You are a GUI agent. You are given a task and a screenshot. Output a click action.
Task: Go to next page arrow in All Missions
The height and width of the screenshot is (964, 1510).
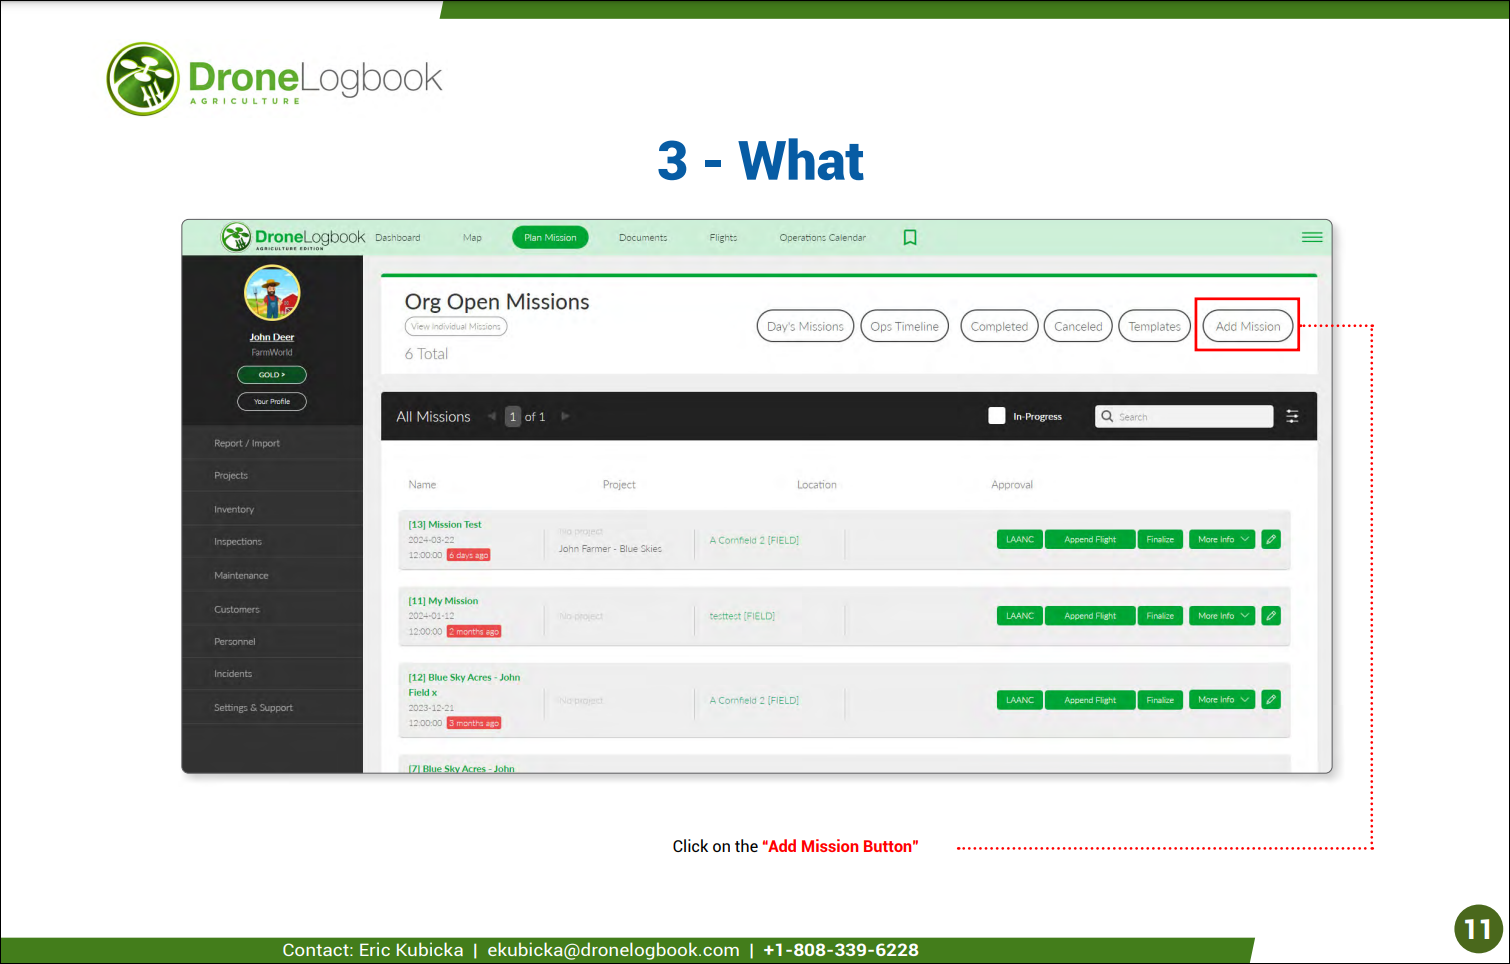coord(565,416)
